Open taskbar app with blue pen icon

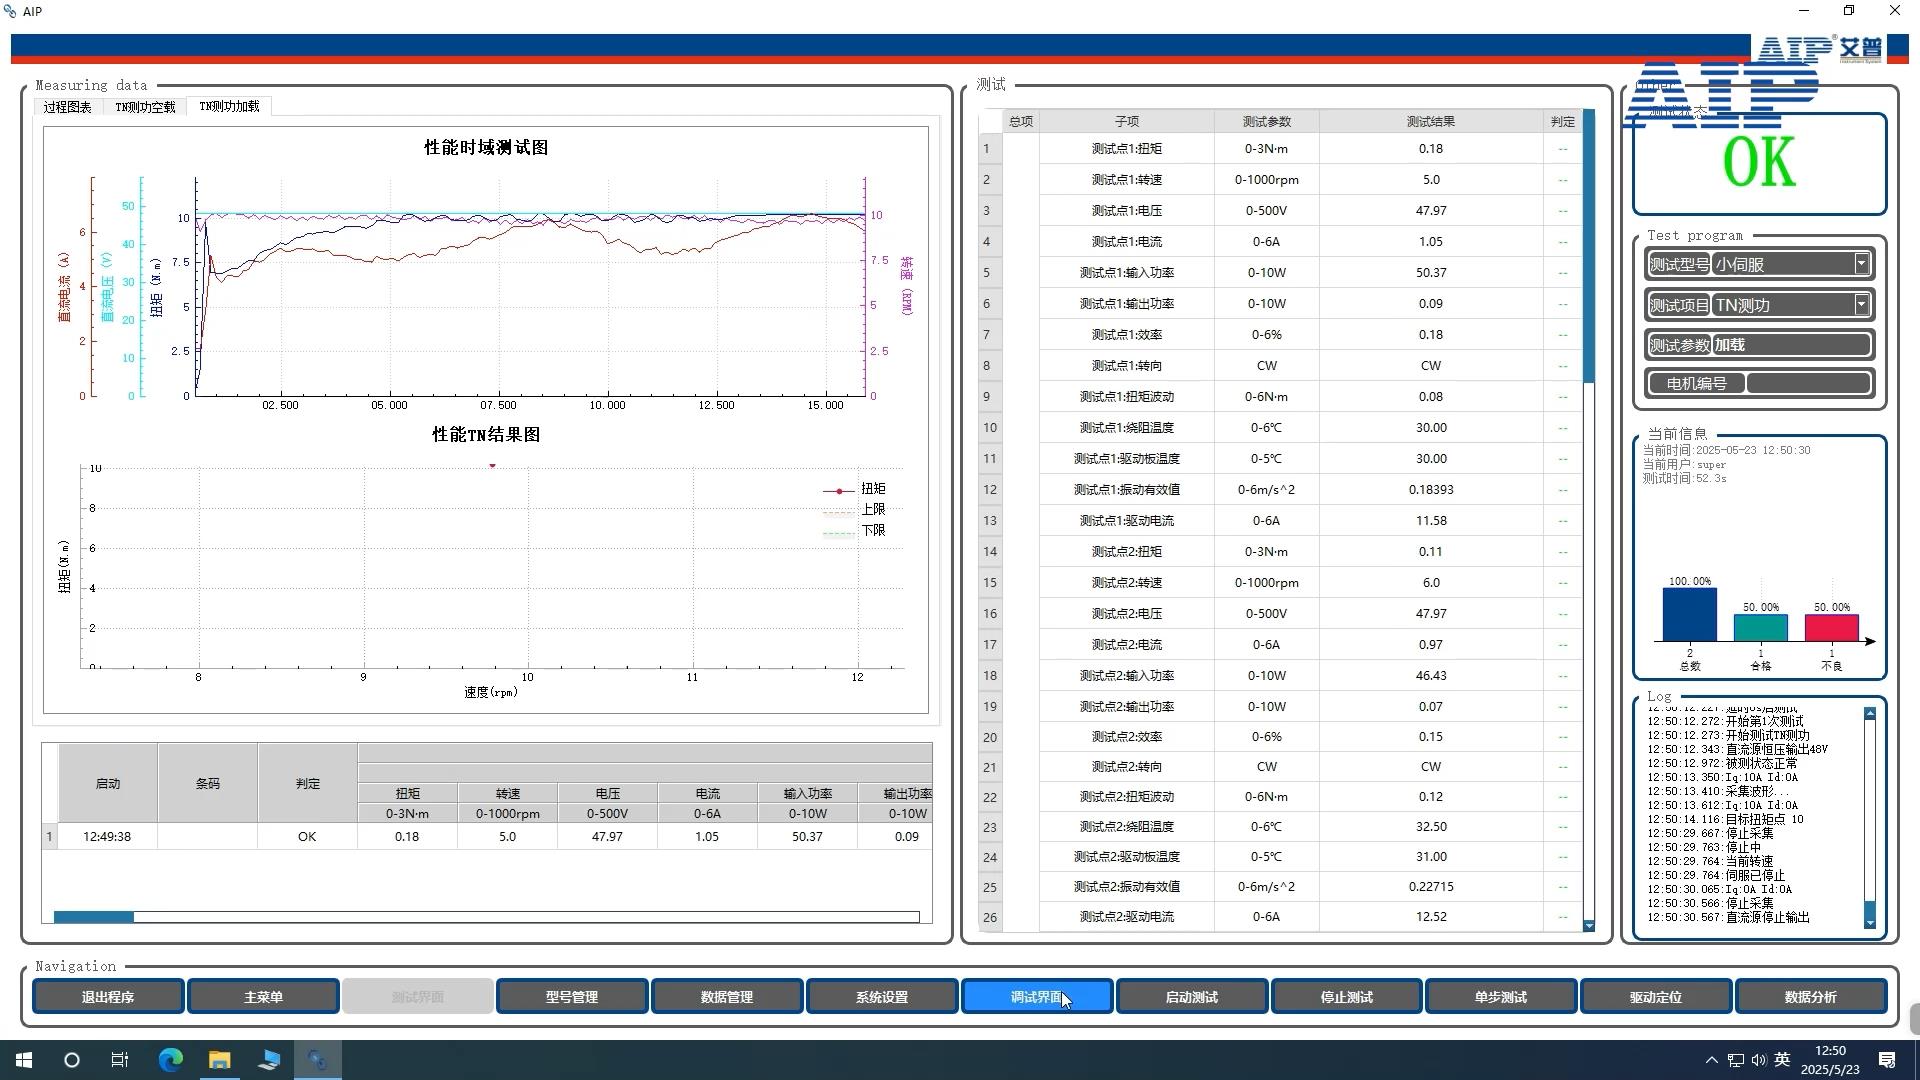pyautogui.click(x=268, y=1060)
